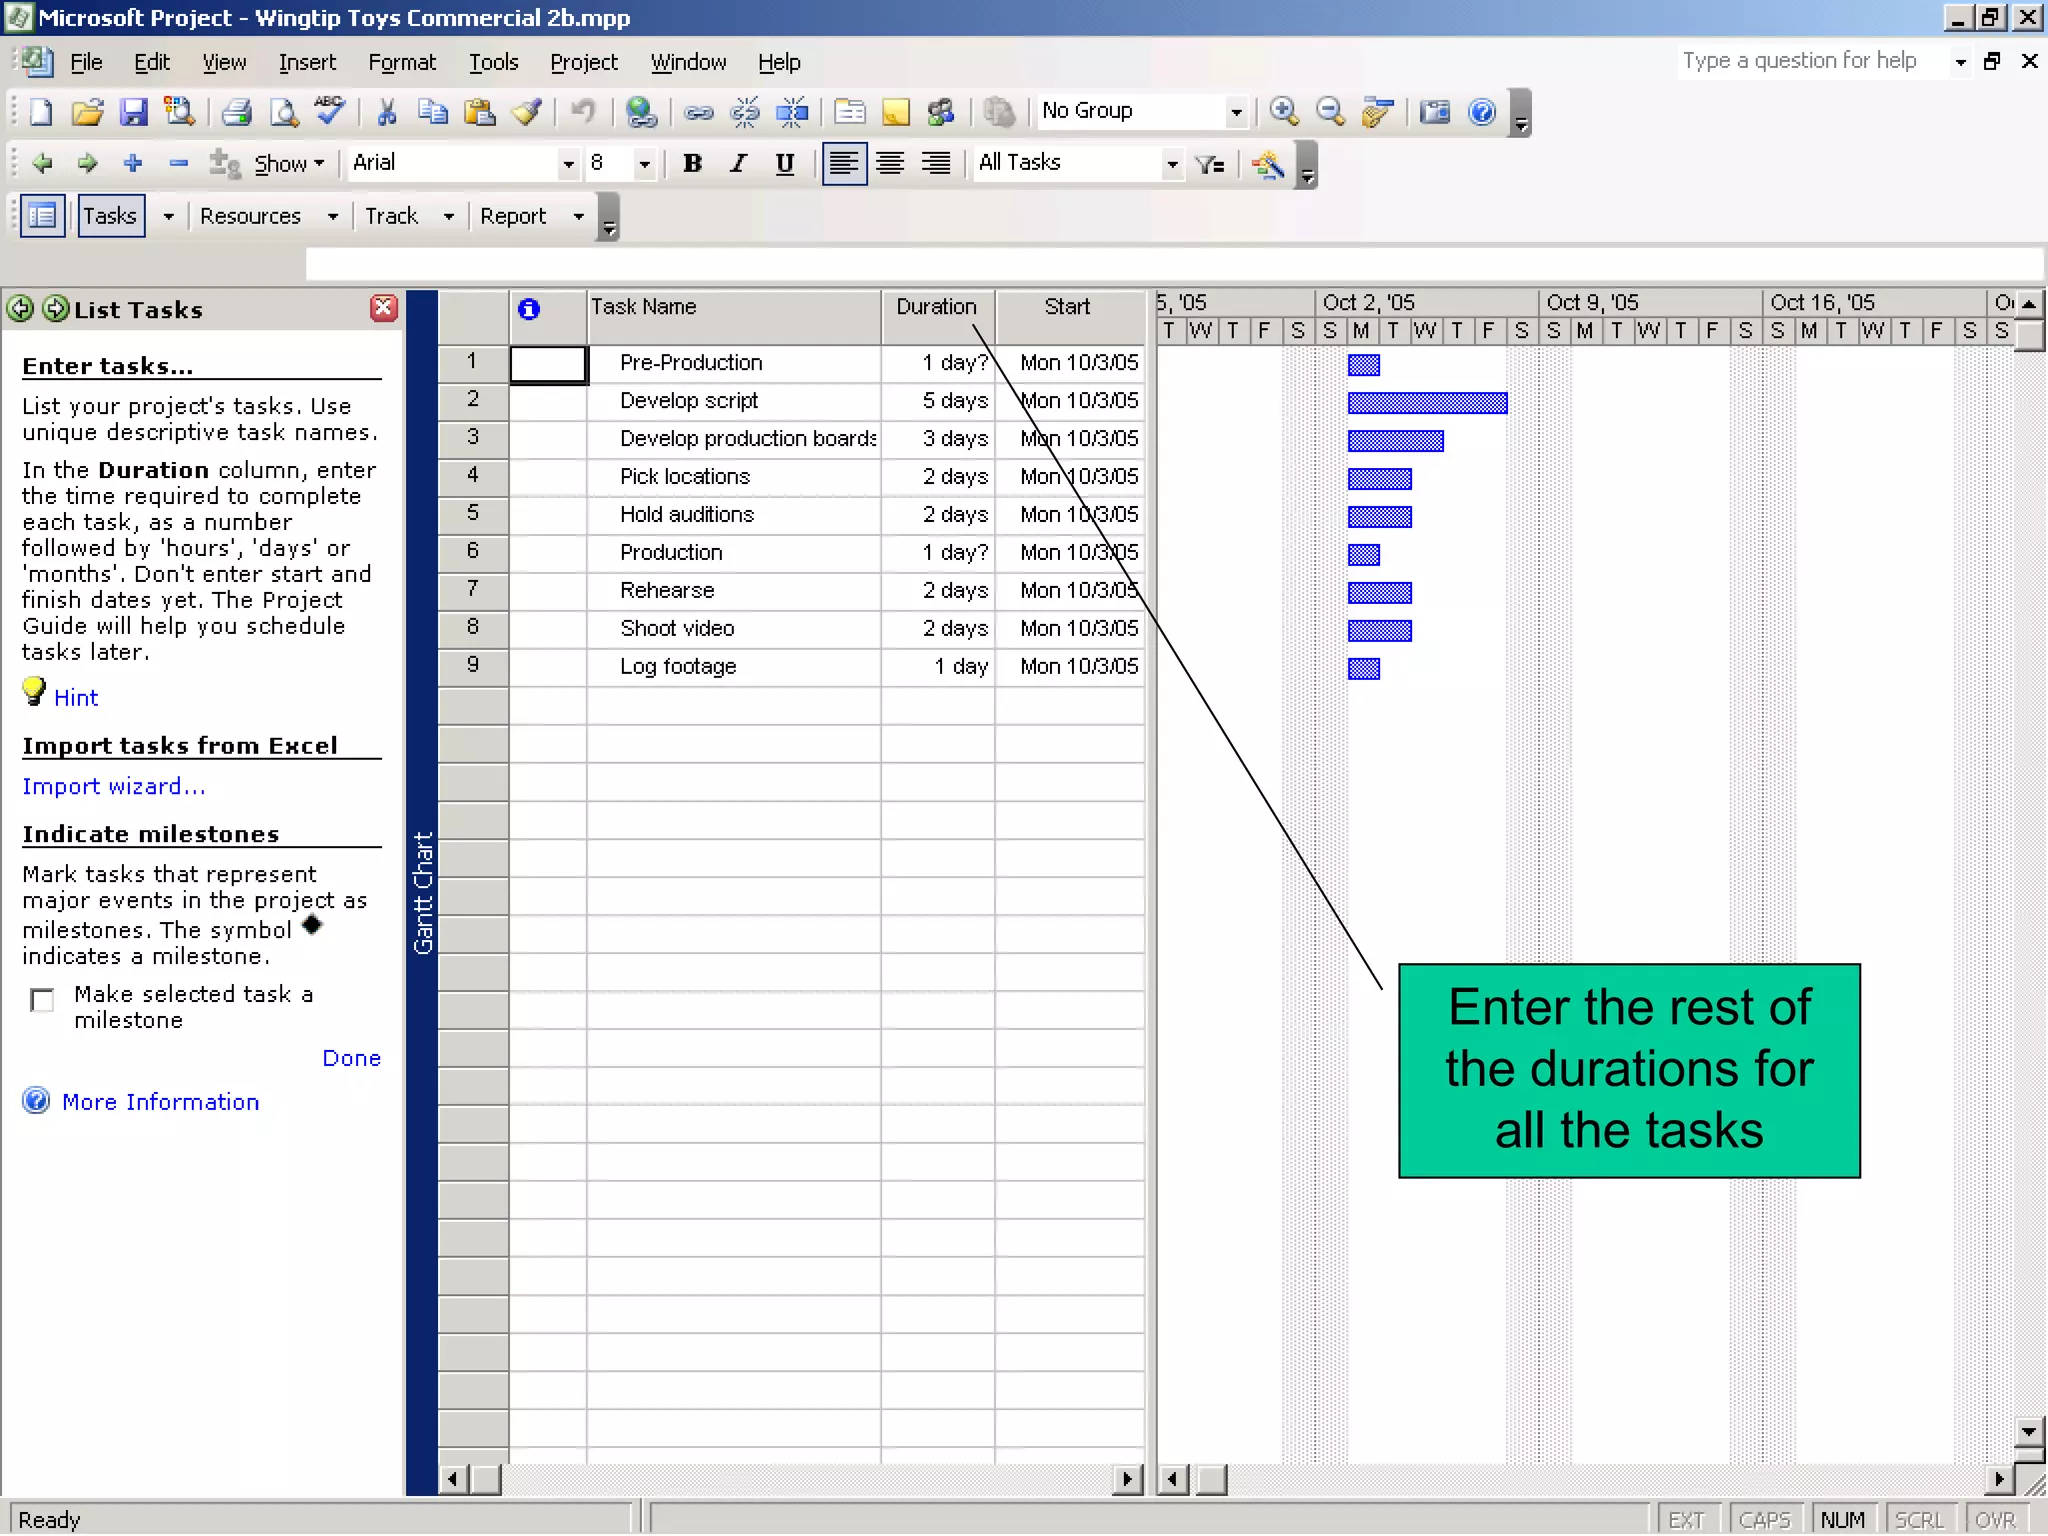Launch the Gantt Chart Wizard icon
The image size is (2048, 1536).
[1268, 164]
